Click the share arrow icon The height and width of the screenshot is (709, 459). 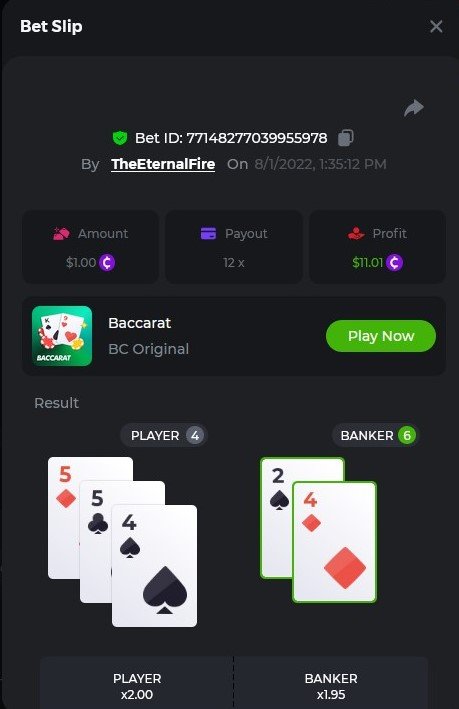click(x=414, y=108)
